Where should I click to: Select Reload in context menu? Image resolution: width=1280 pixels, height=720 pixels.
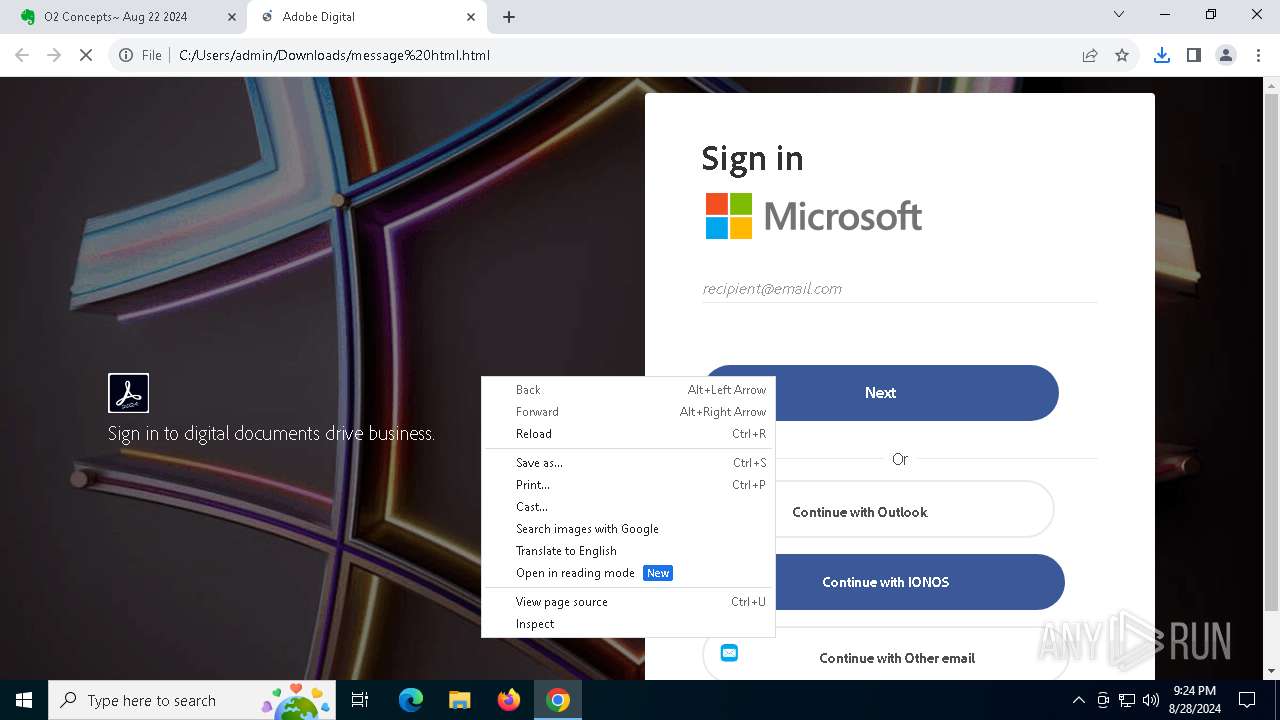628,434
